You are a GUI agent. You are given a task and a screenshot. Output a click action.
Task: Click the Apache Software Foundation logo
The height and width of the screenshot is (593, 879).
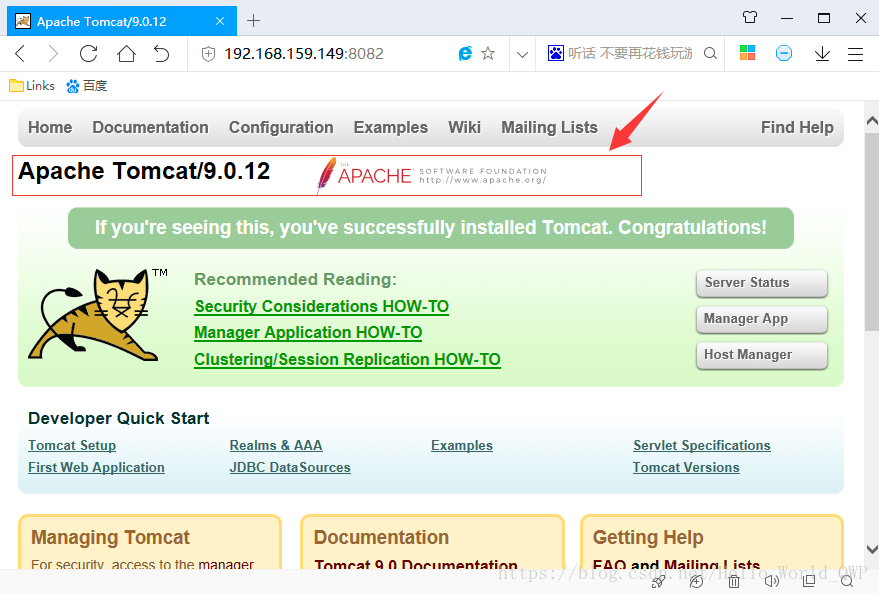[x=432, y=176]
